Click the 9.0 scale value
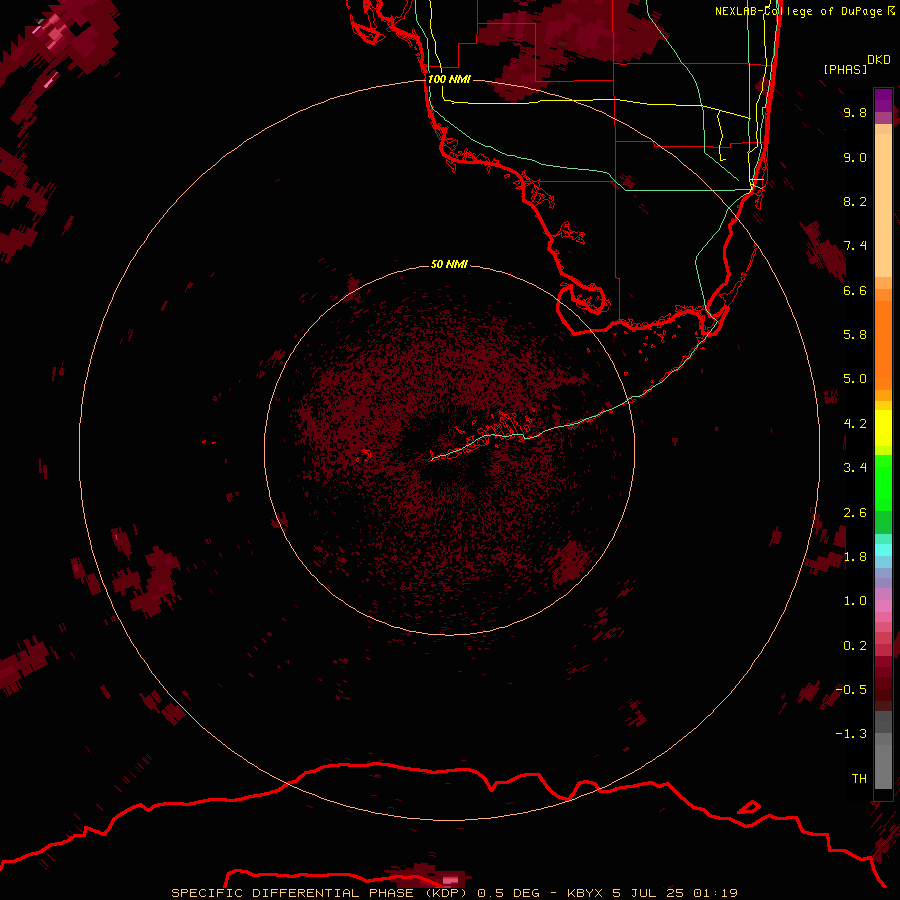The width and height of the screenshot is (900, 900). point(855,157)
